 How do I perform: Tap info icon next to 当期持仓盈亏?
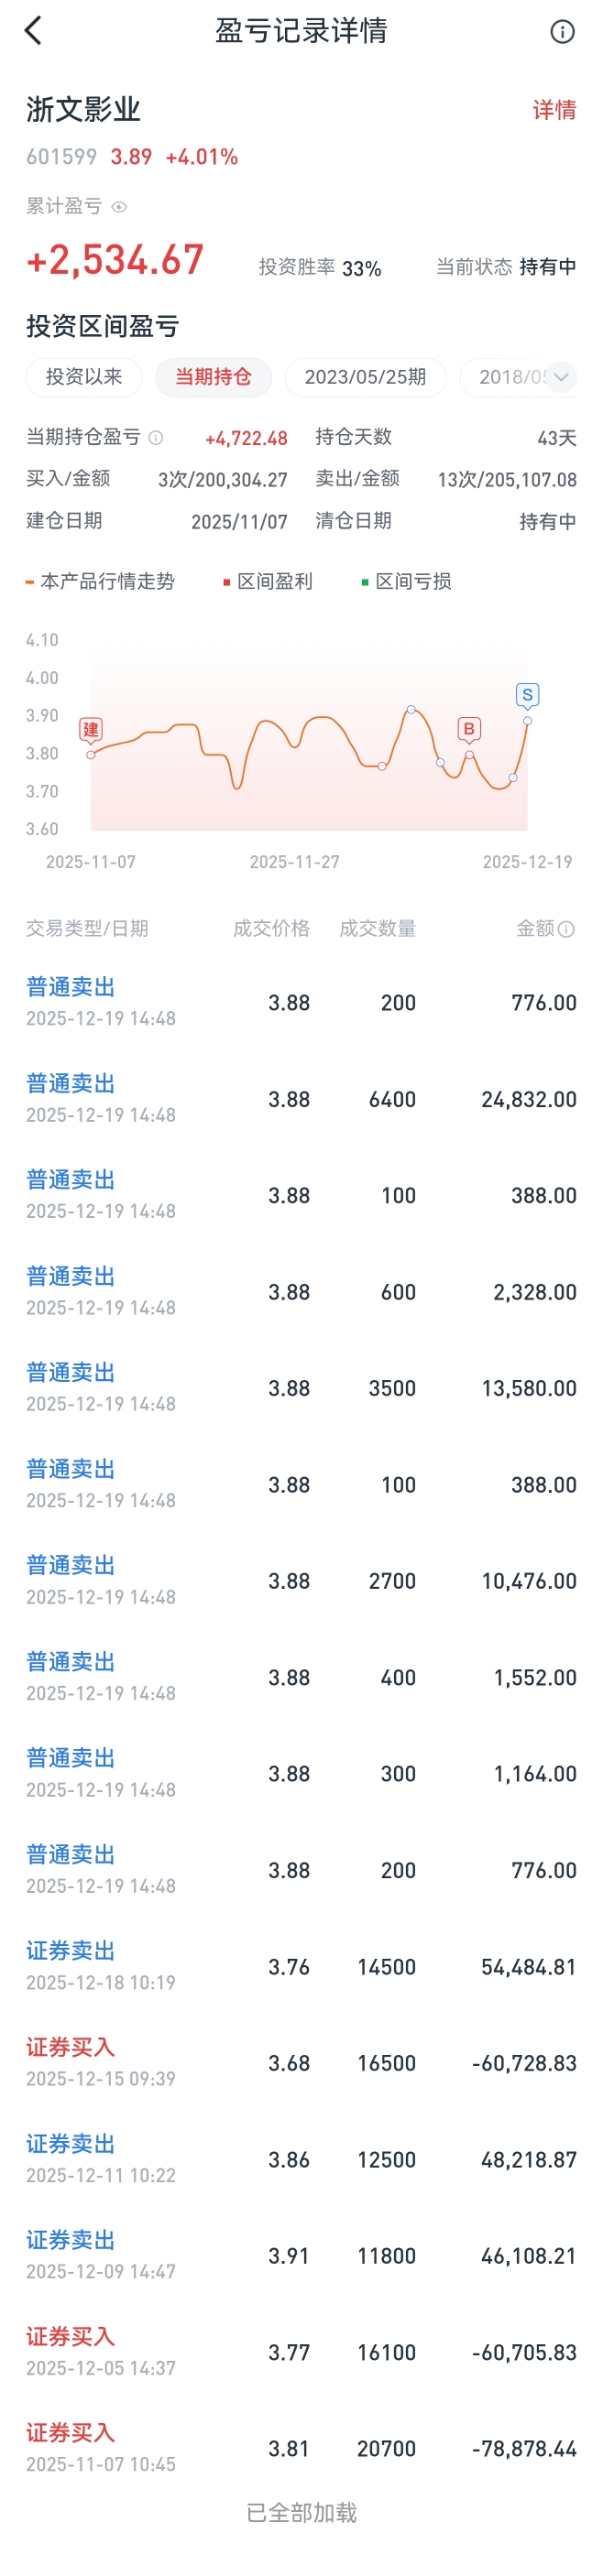(x=156, y=437)
